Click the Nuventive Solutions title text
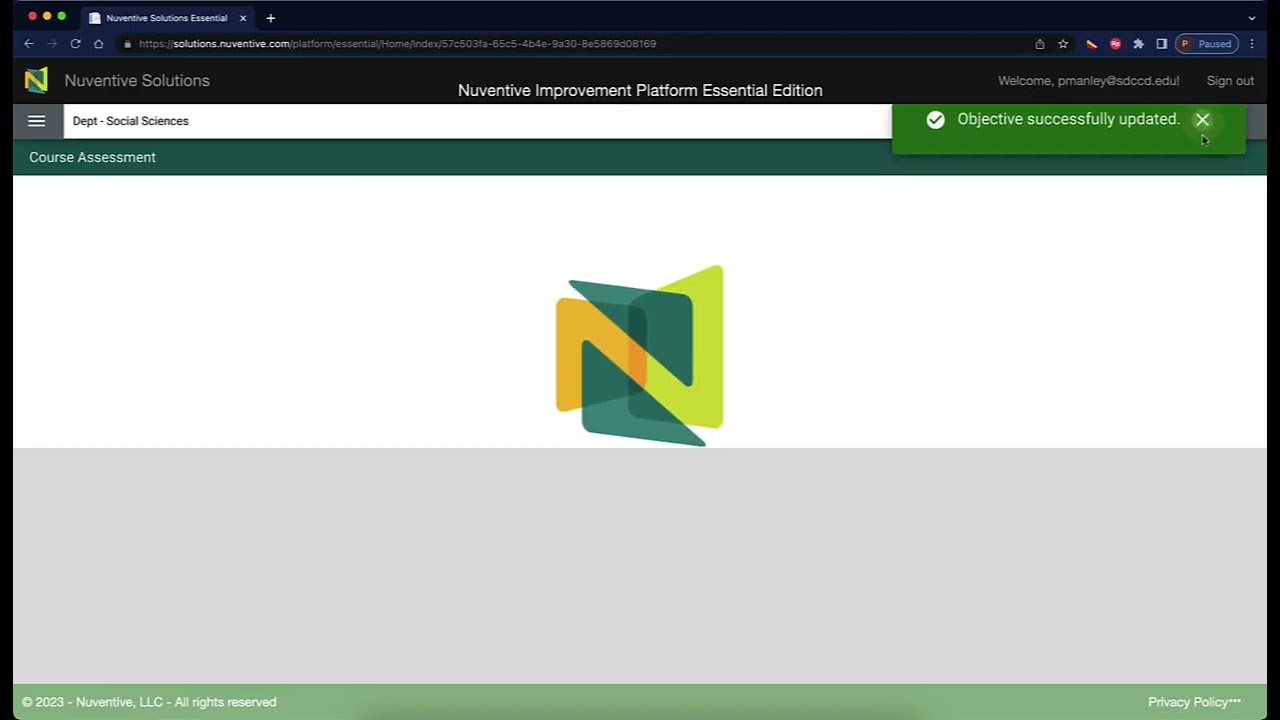1280x720 pixels. click(x=137, y=81)
